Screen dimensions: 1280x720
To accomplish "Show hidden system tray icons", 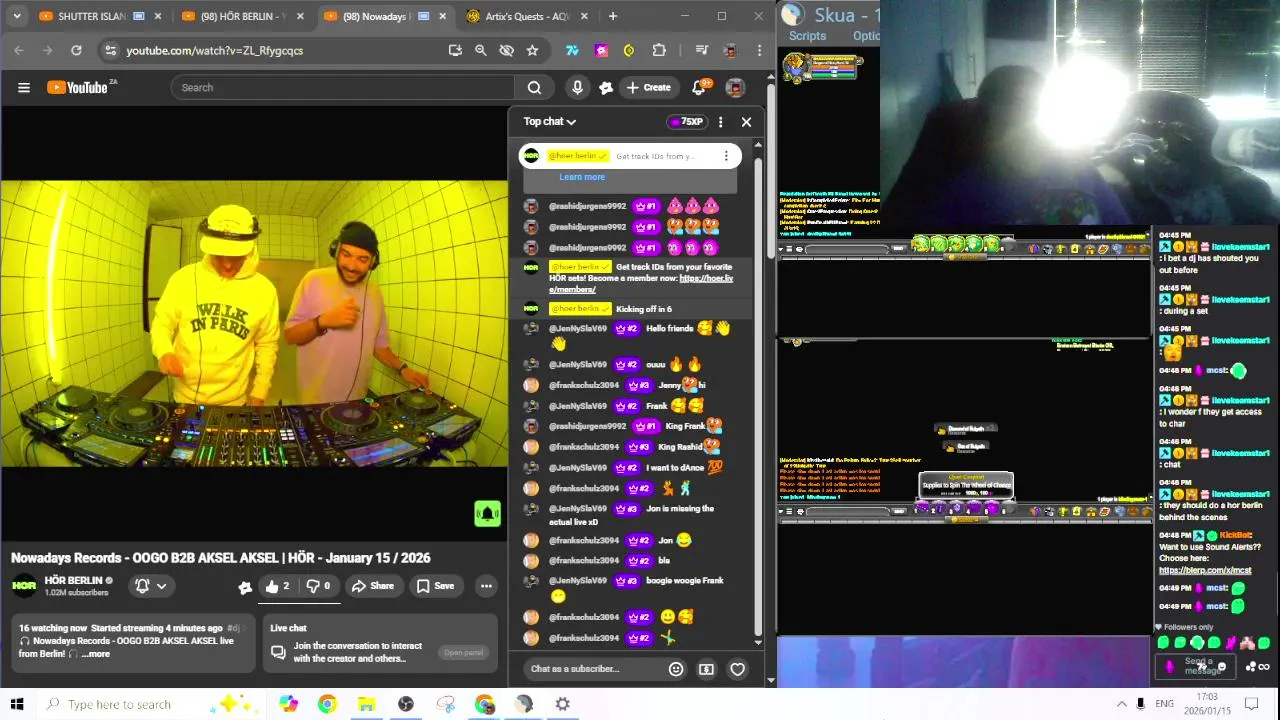I will (1121, 704).
